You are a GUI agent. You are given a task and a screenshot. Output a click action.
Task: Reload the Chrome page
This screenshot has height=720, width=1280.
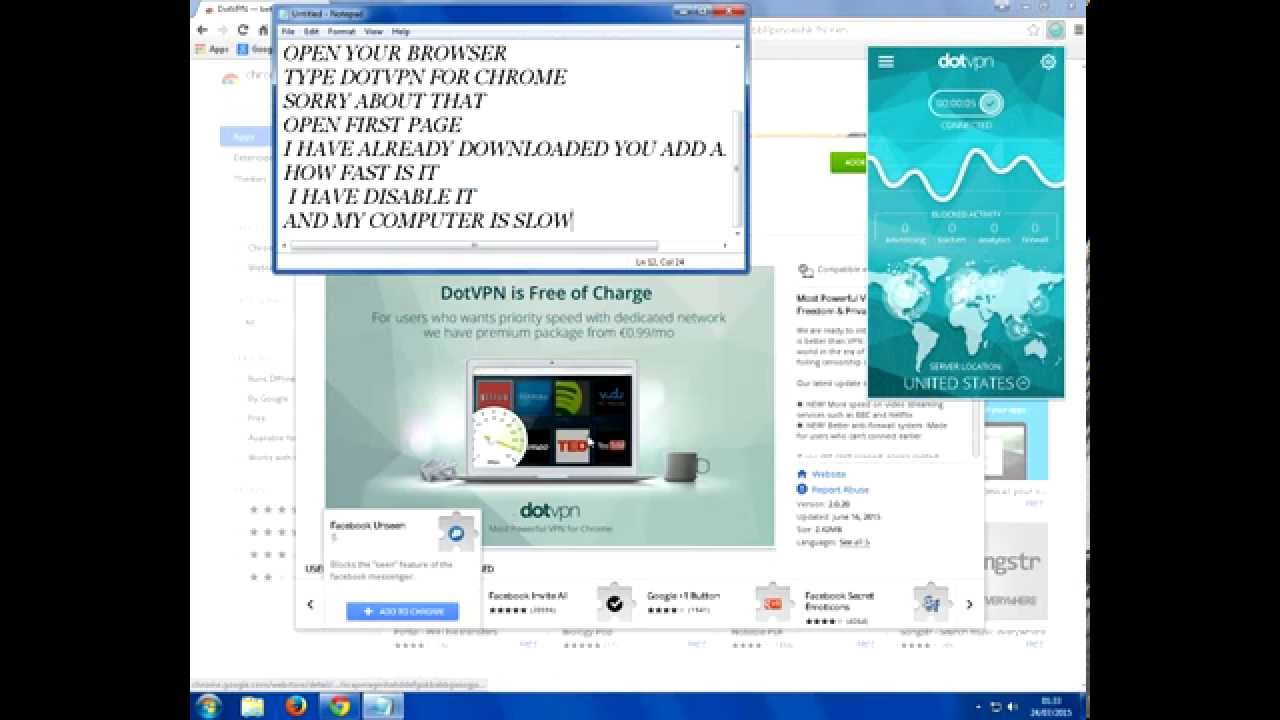pyautogui.click(x=243, y=30)
